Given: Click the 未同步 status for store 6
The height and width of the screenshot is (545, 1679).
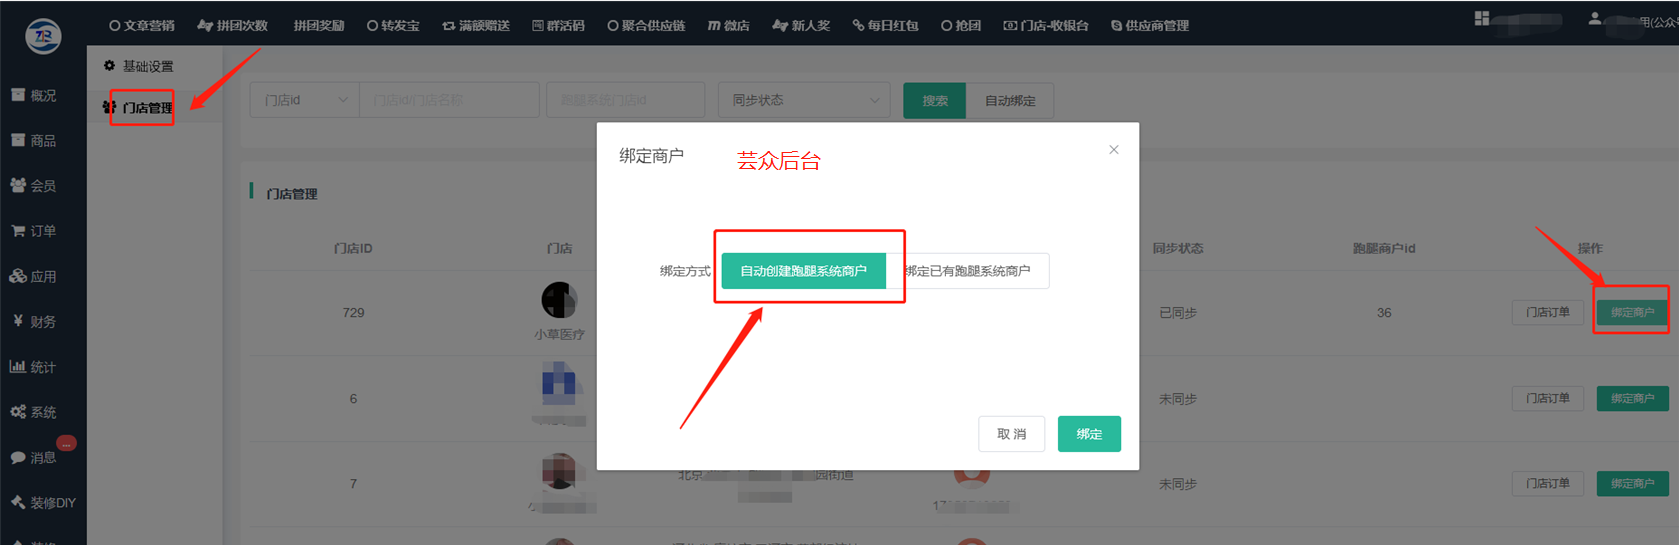Looking at the screenshot, I should coord(1178,398).
